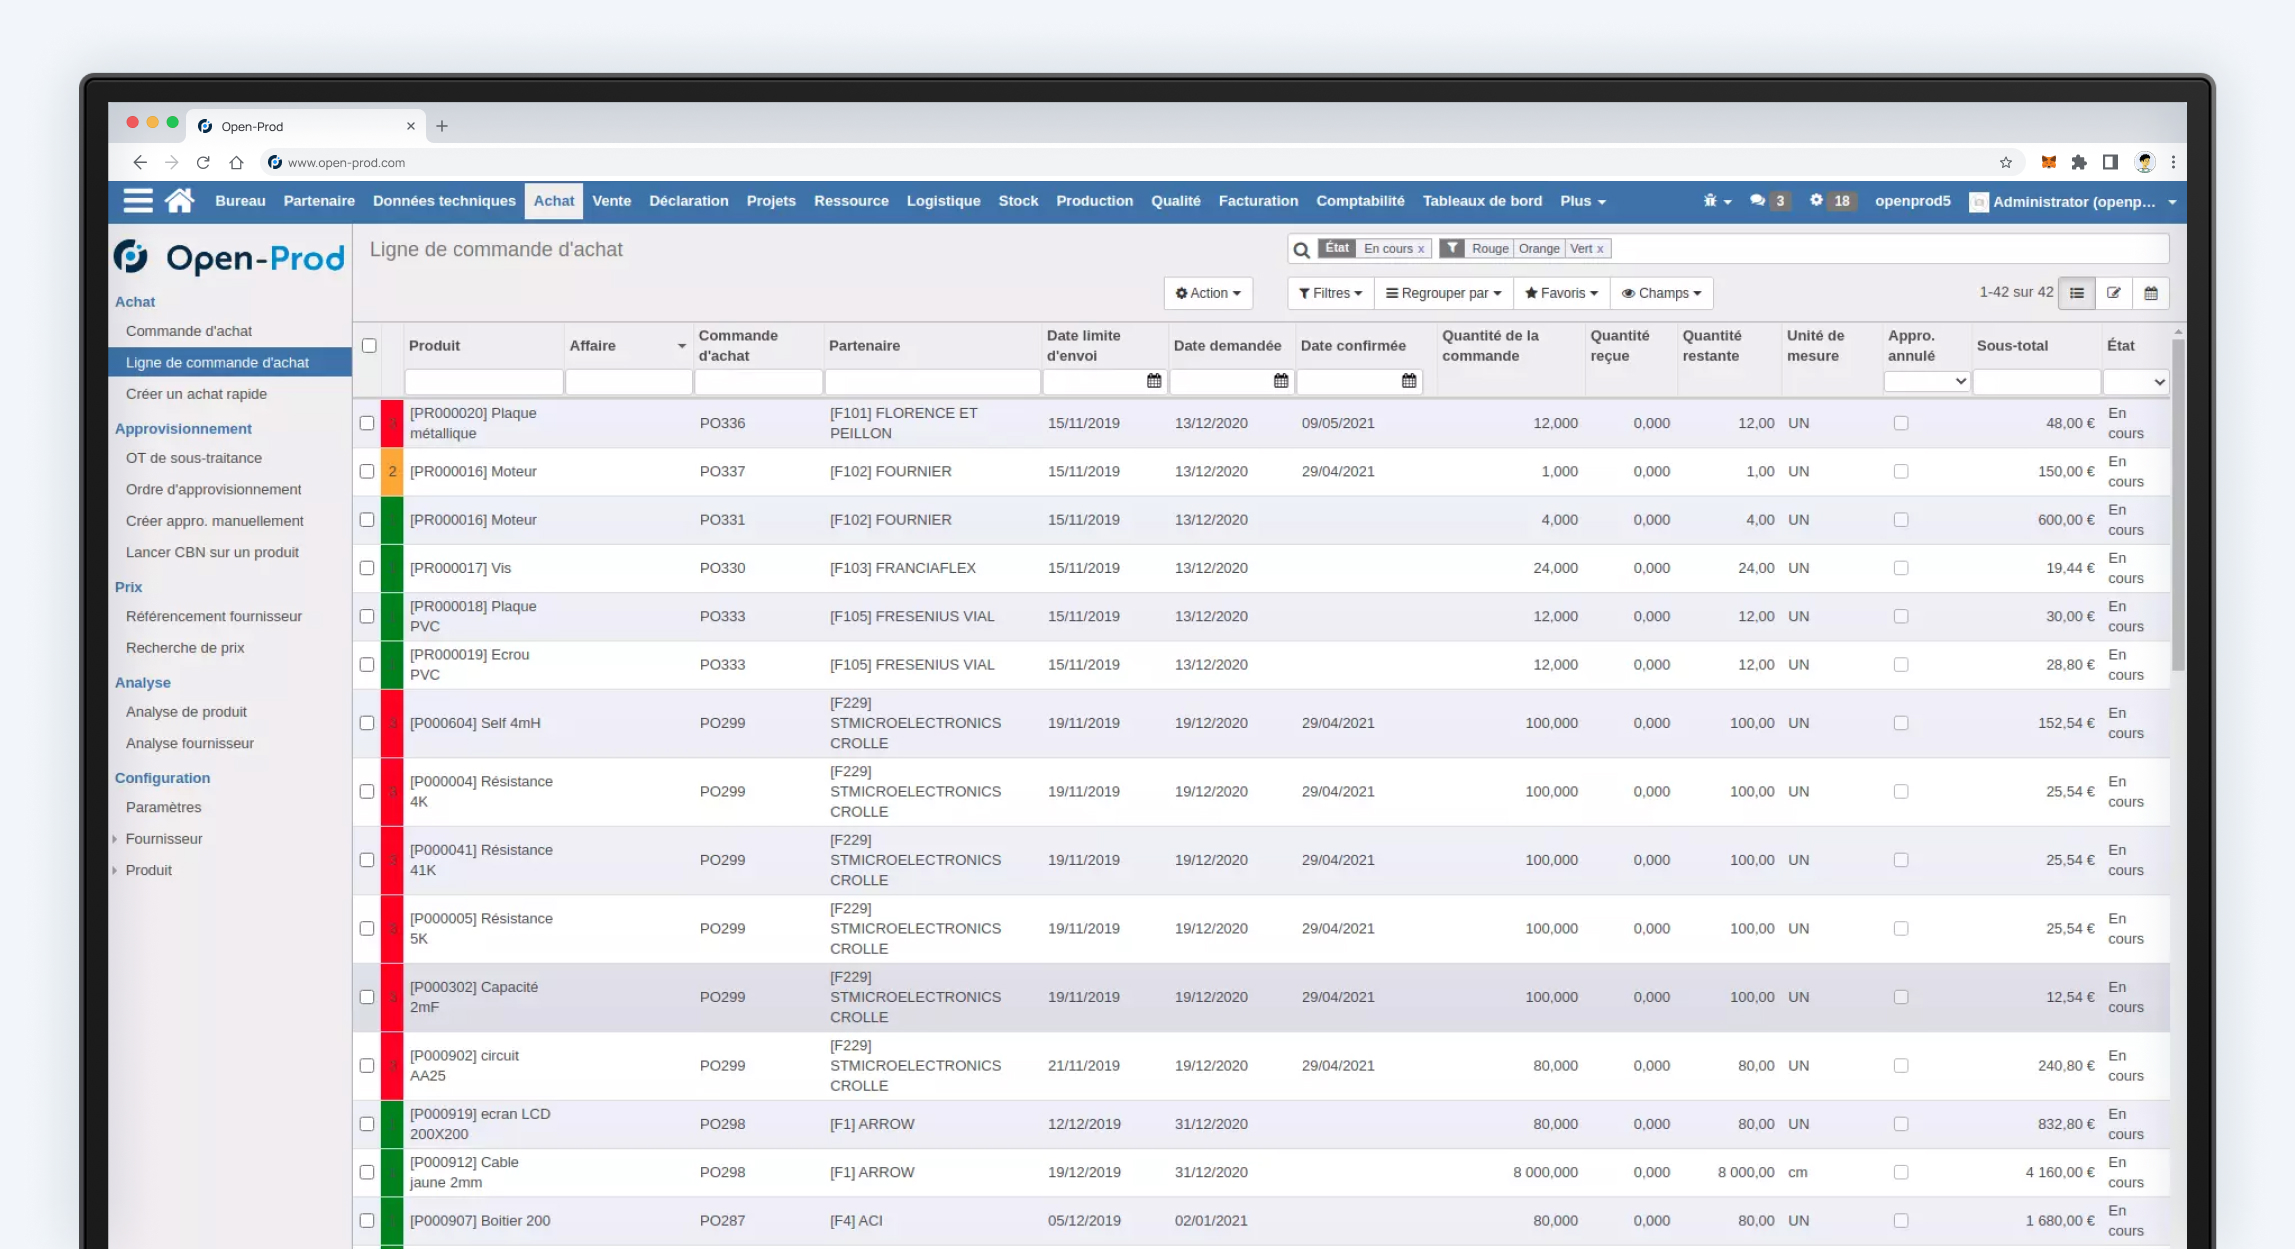Open the Données techniques menu

coord(444,201)
